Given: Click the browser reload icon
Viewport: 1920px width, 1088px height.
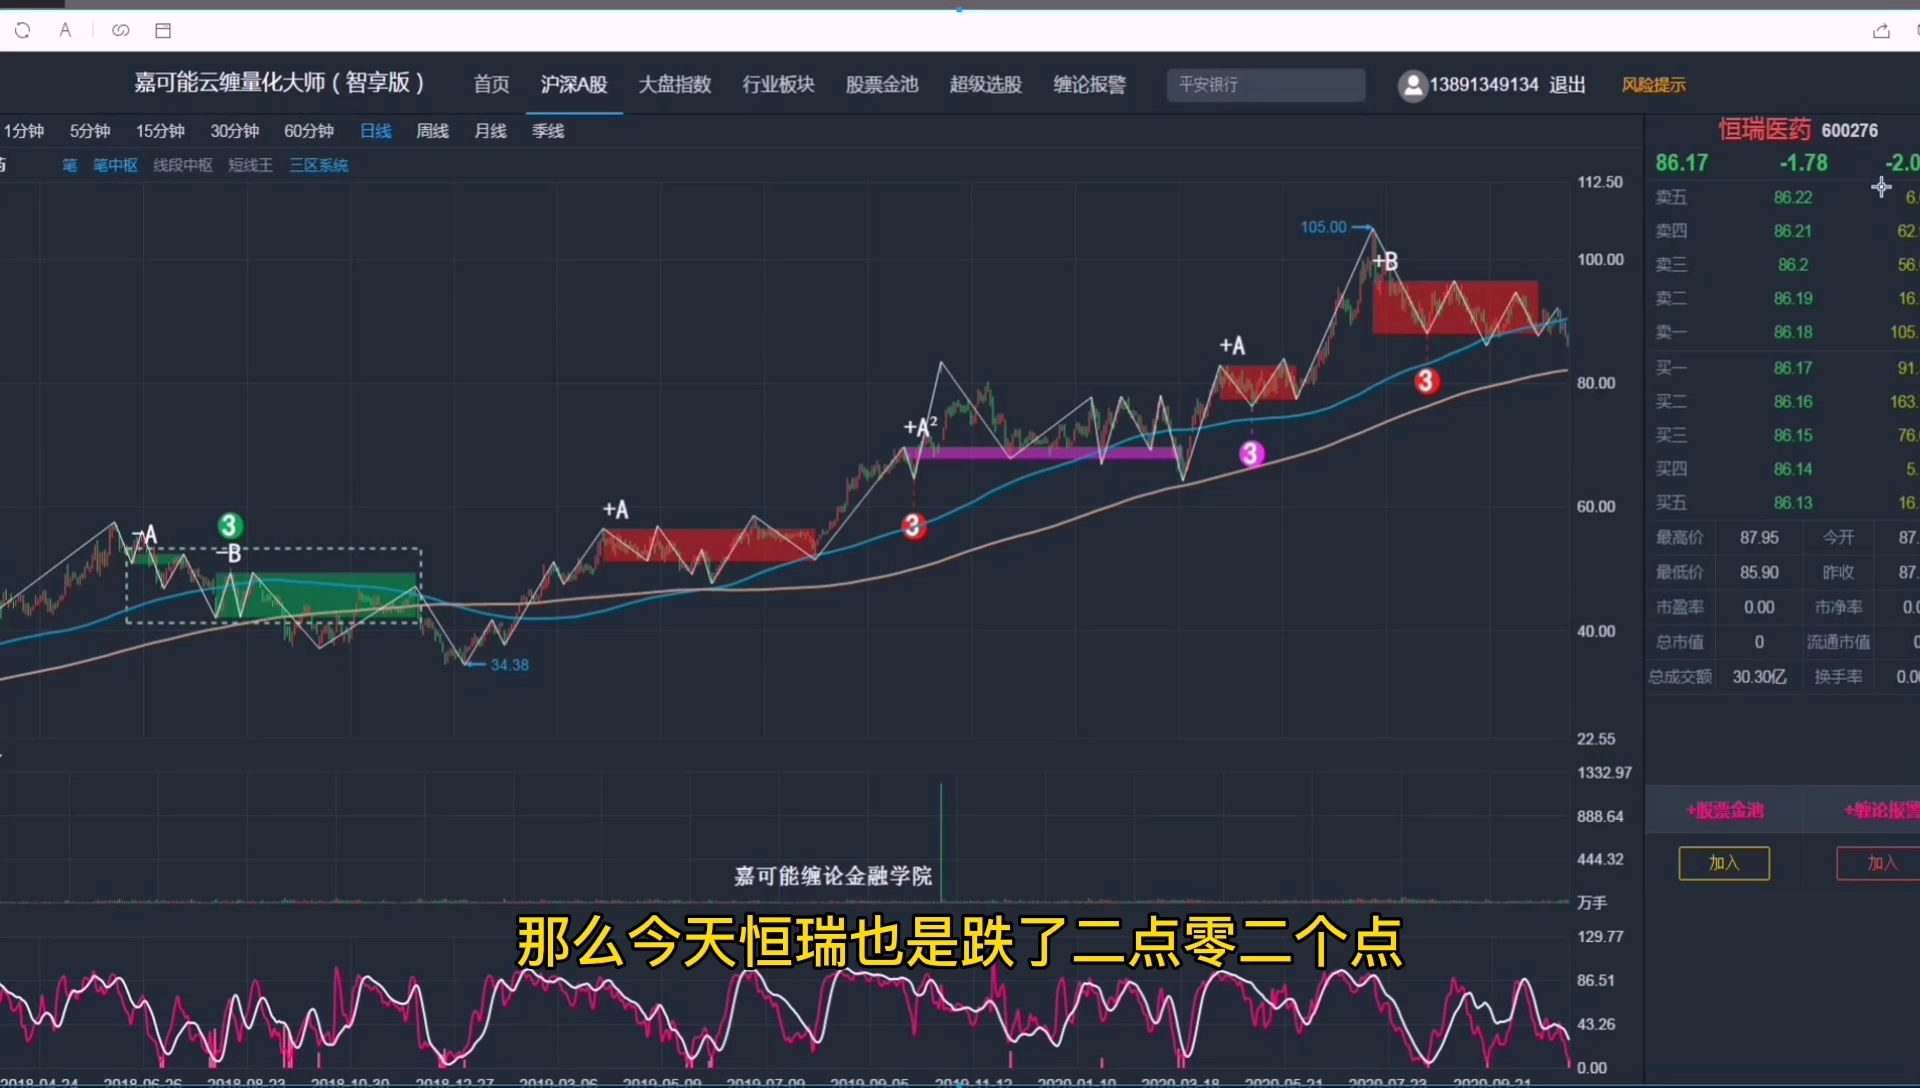Looking at the screenshot, I should coord(22,31).
